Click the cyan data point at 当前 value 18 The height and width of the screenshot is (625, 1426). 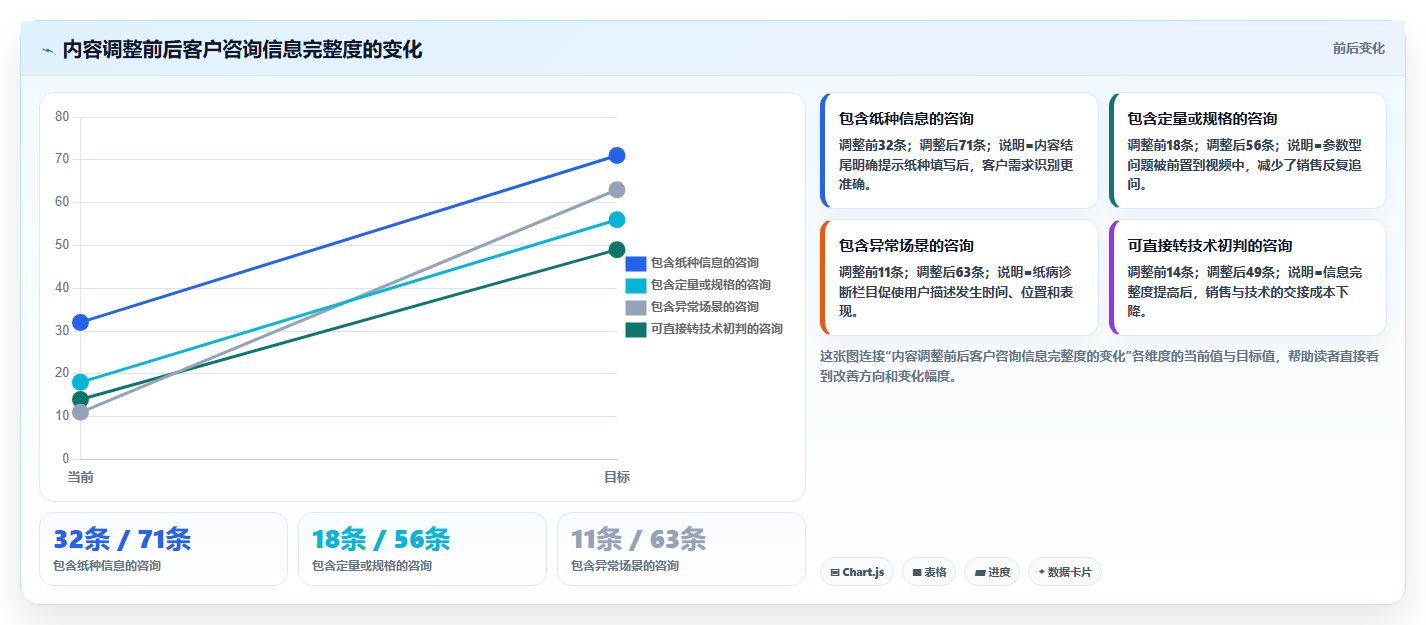point(81,382)
